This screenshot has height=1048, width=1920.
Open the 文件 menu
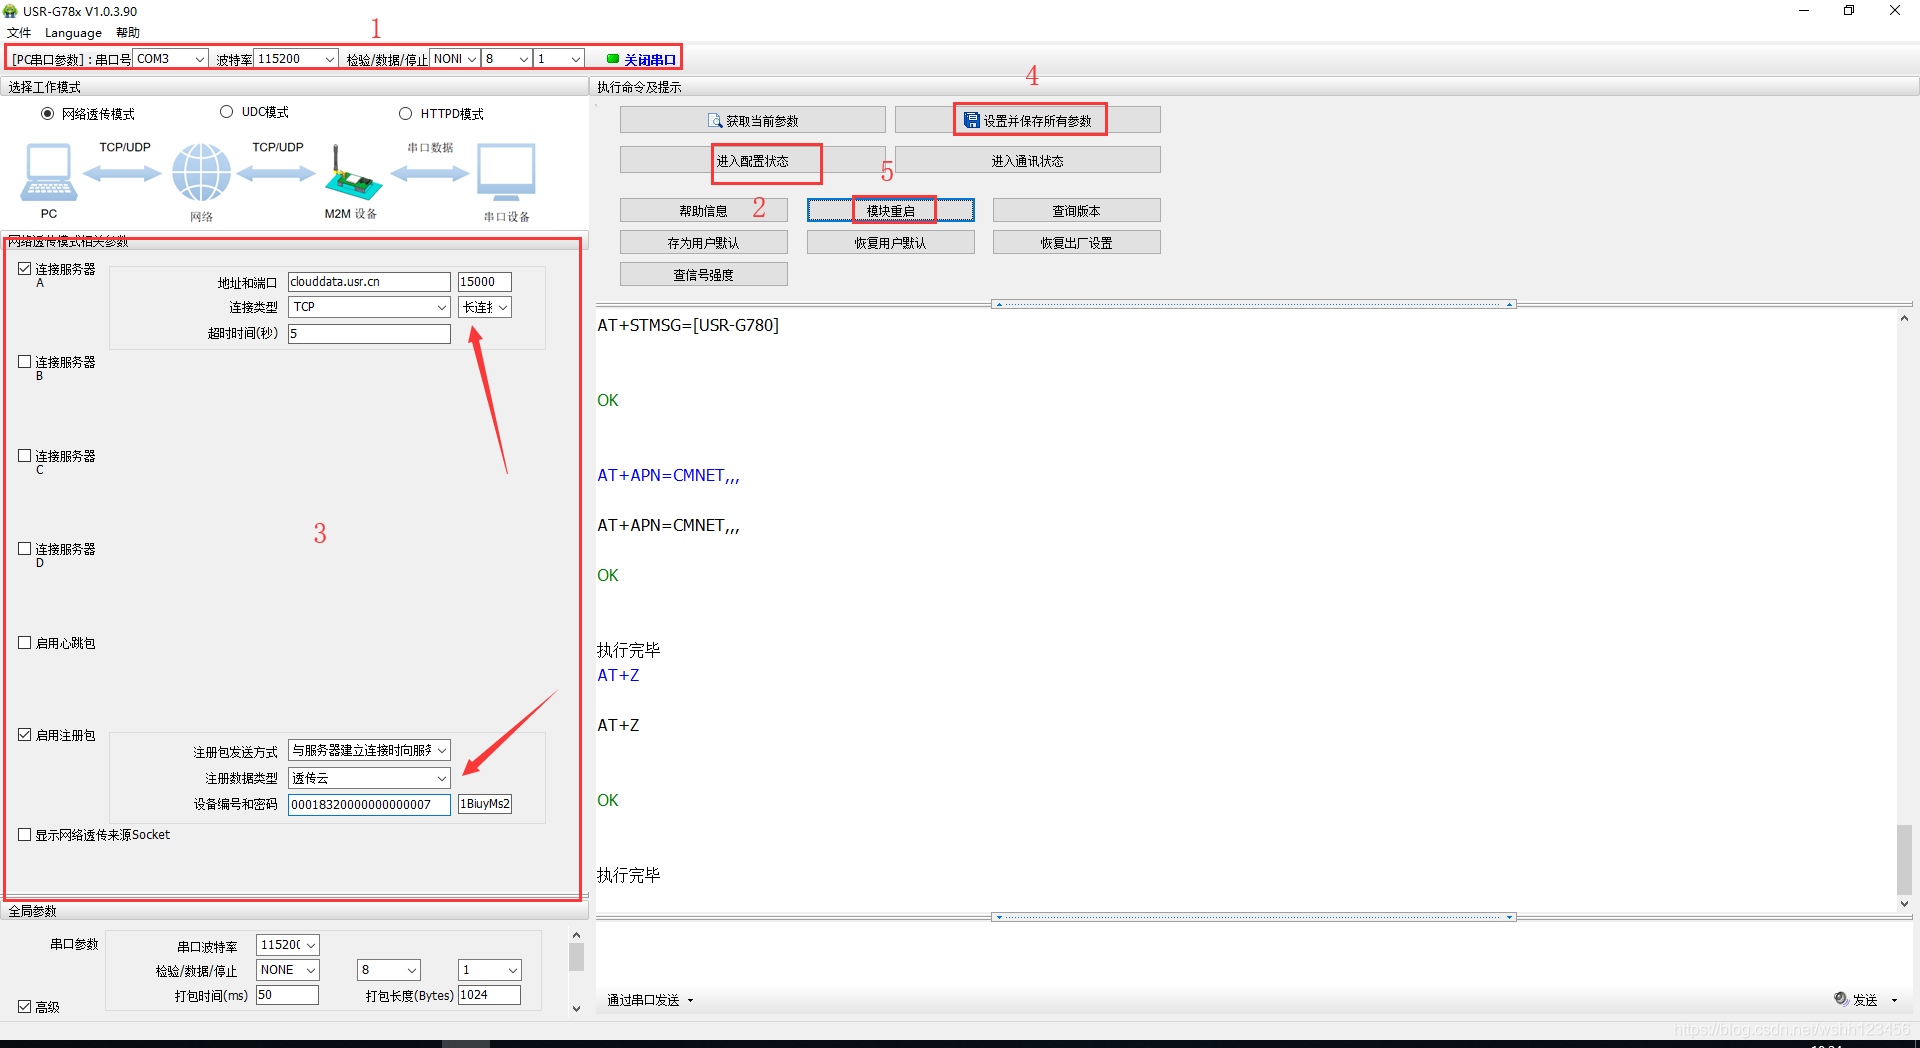pos(19,33)
